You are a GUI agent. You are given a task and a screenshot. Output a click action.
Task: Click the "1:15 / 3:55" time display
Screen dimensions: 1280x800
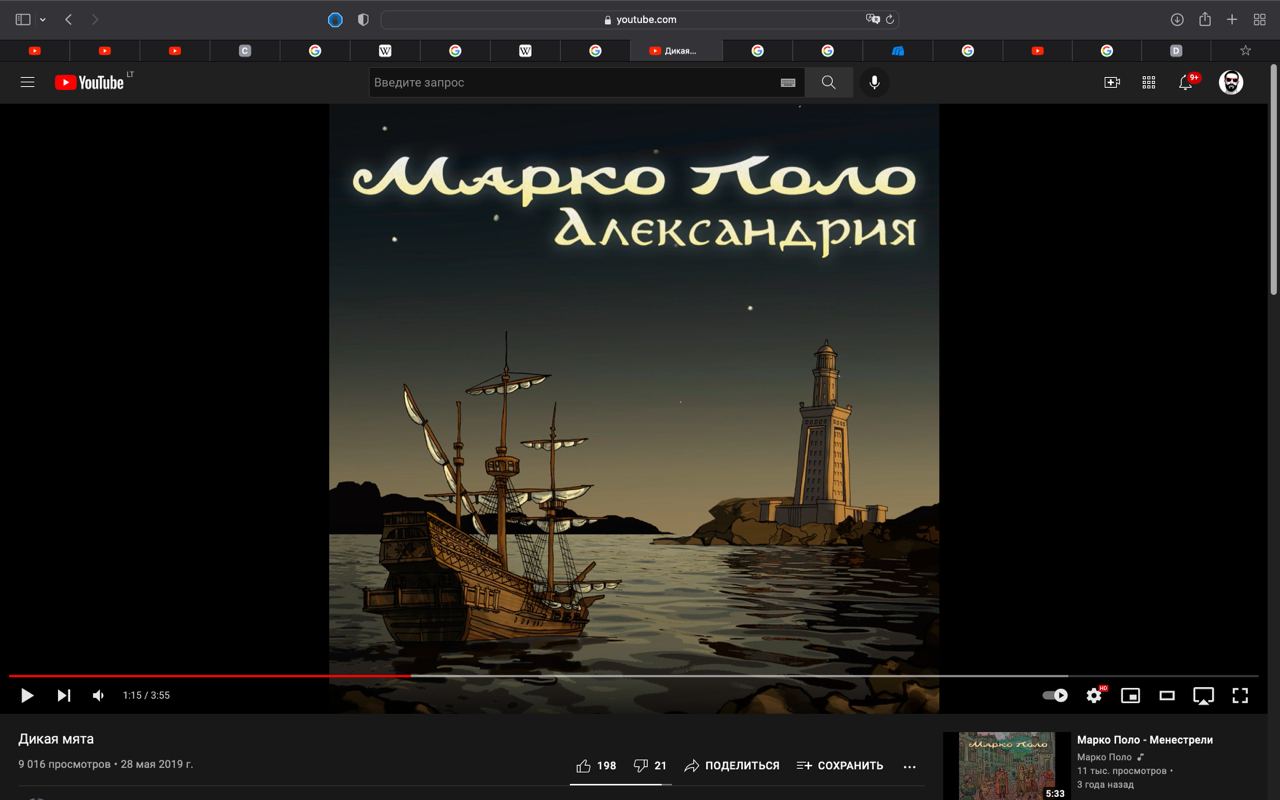(x=146, y=695)
